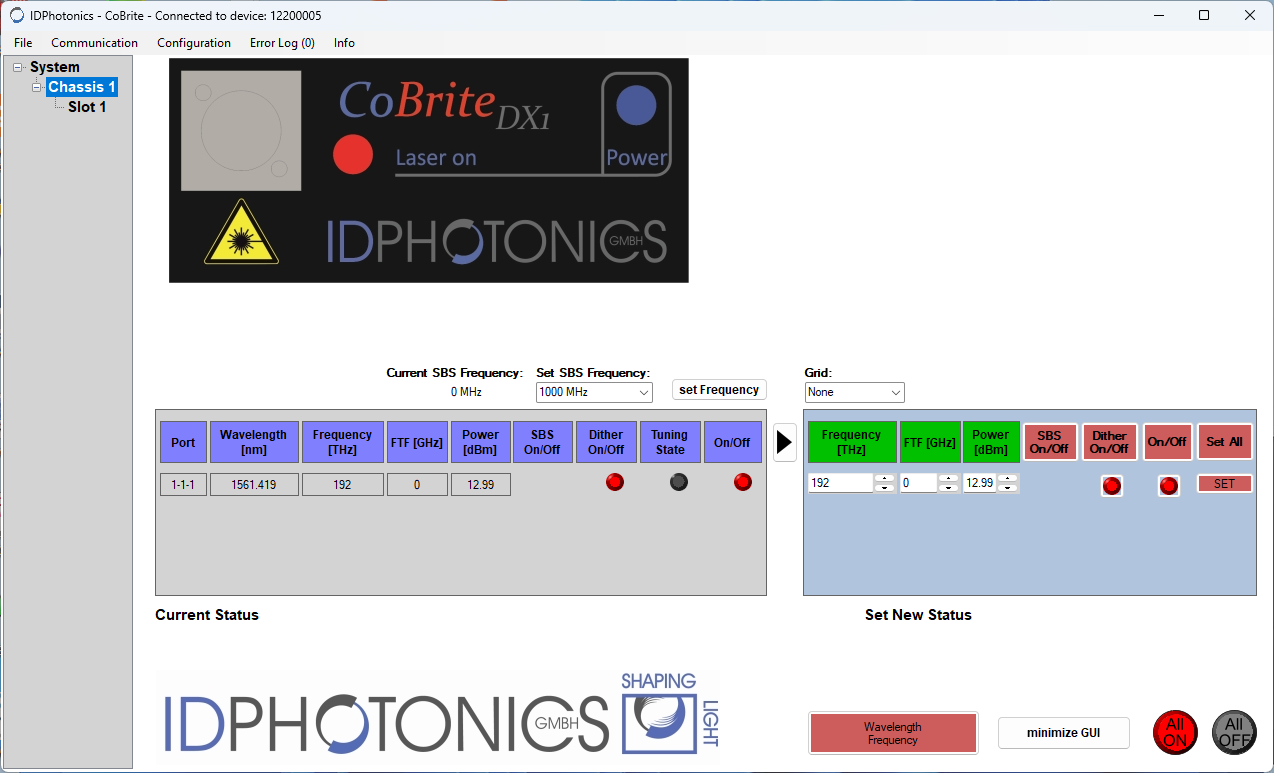Increase the Power dBm stepper value
The width and height of the screenshot is (1274, 773).
[x=1008, y=478]
